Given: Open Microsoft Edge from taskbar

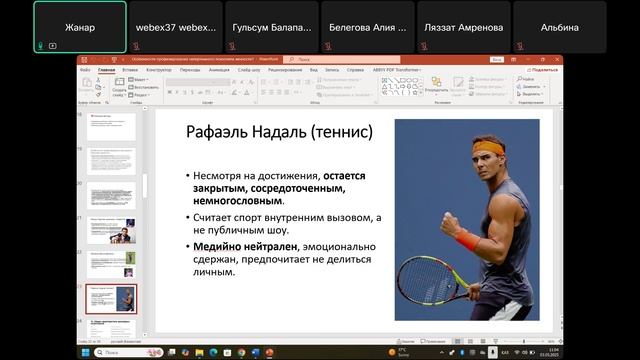Looking at the screenshot, I should 213,352.
